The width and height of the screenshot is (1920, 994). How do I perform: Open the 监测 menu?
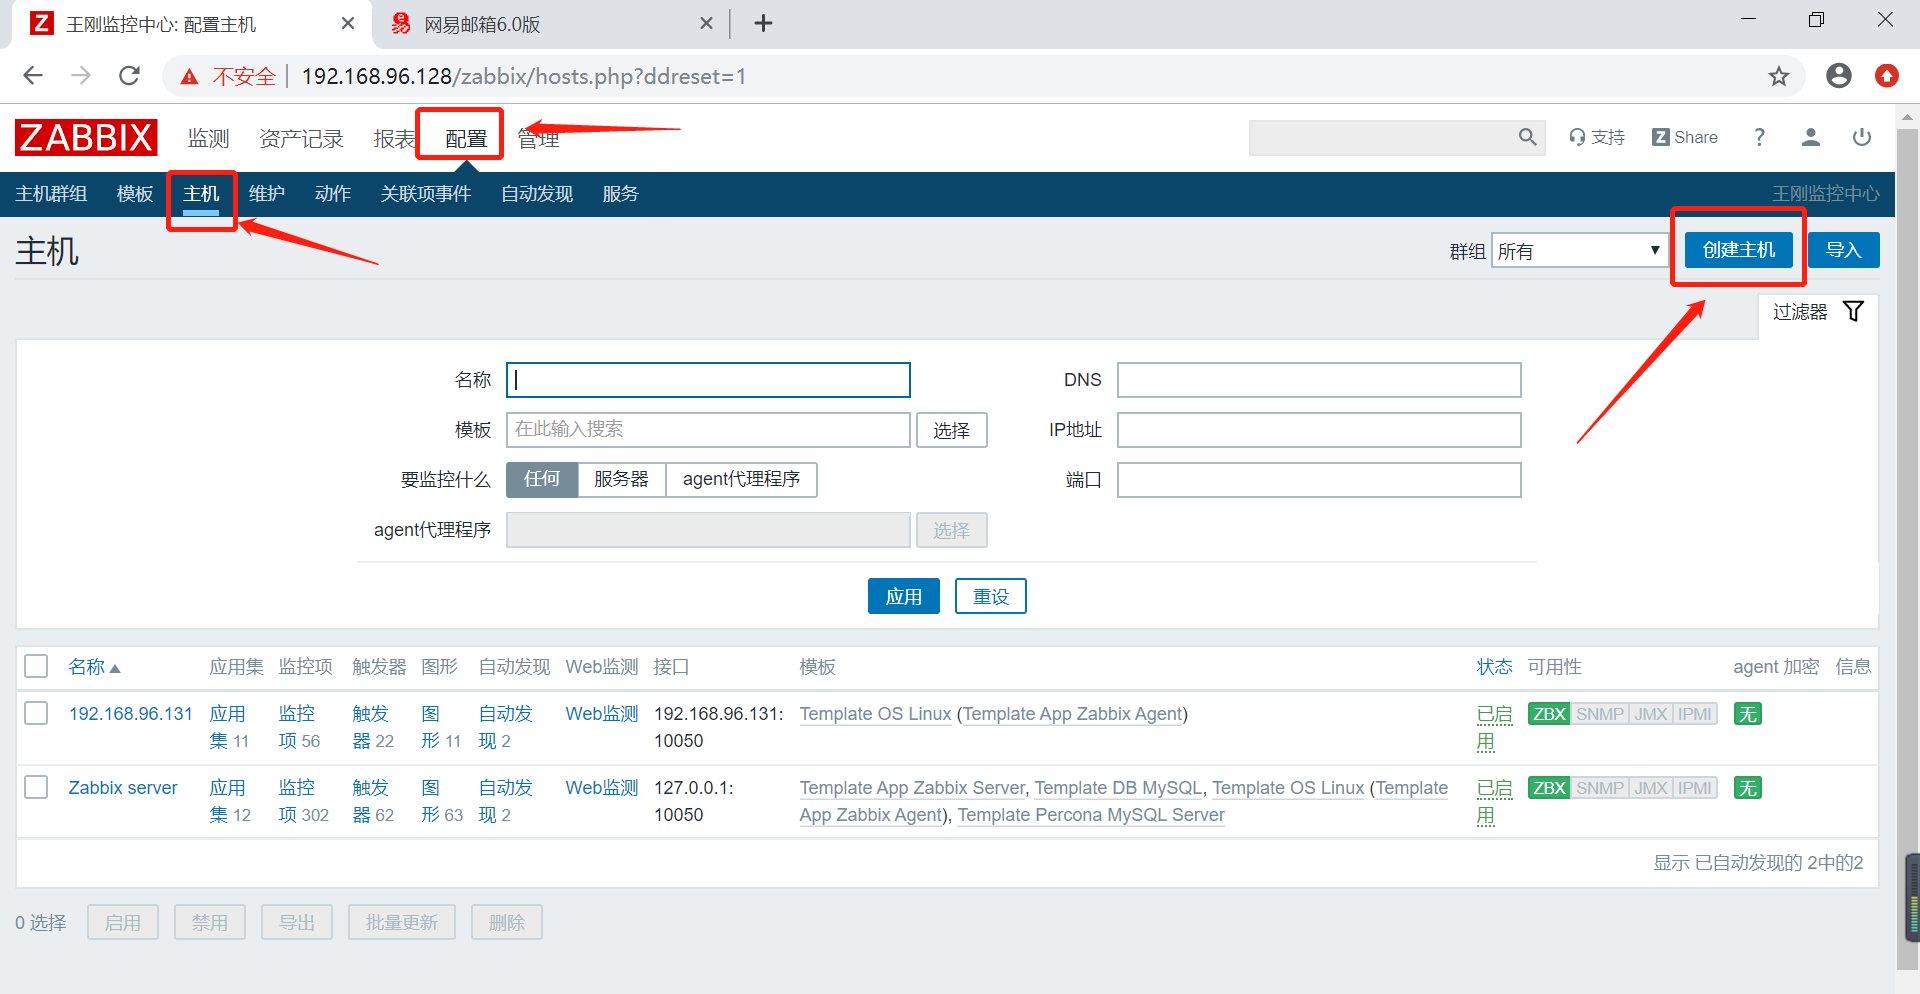point(209,138)
